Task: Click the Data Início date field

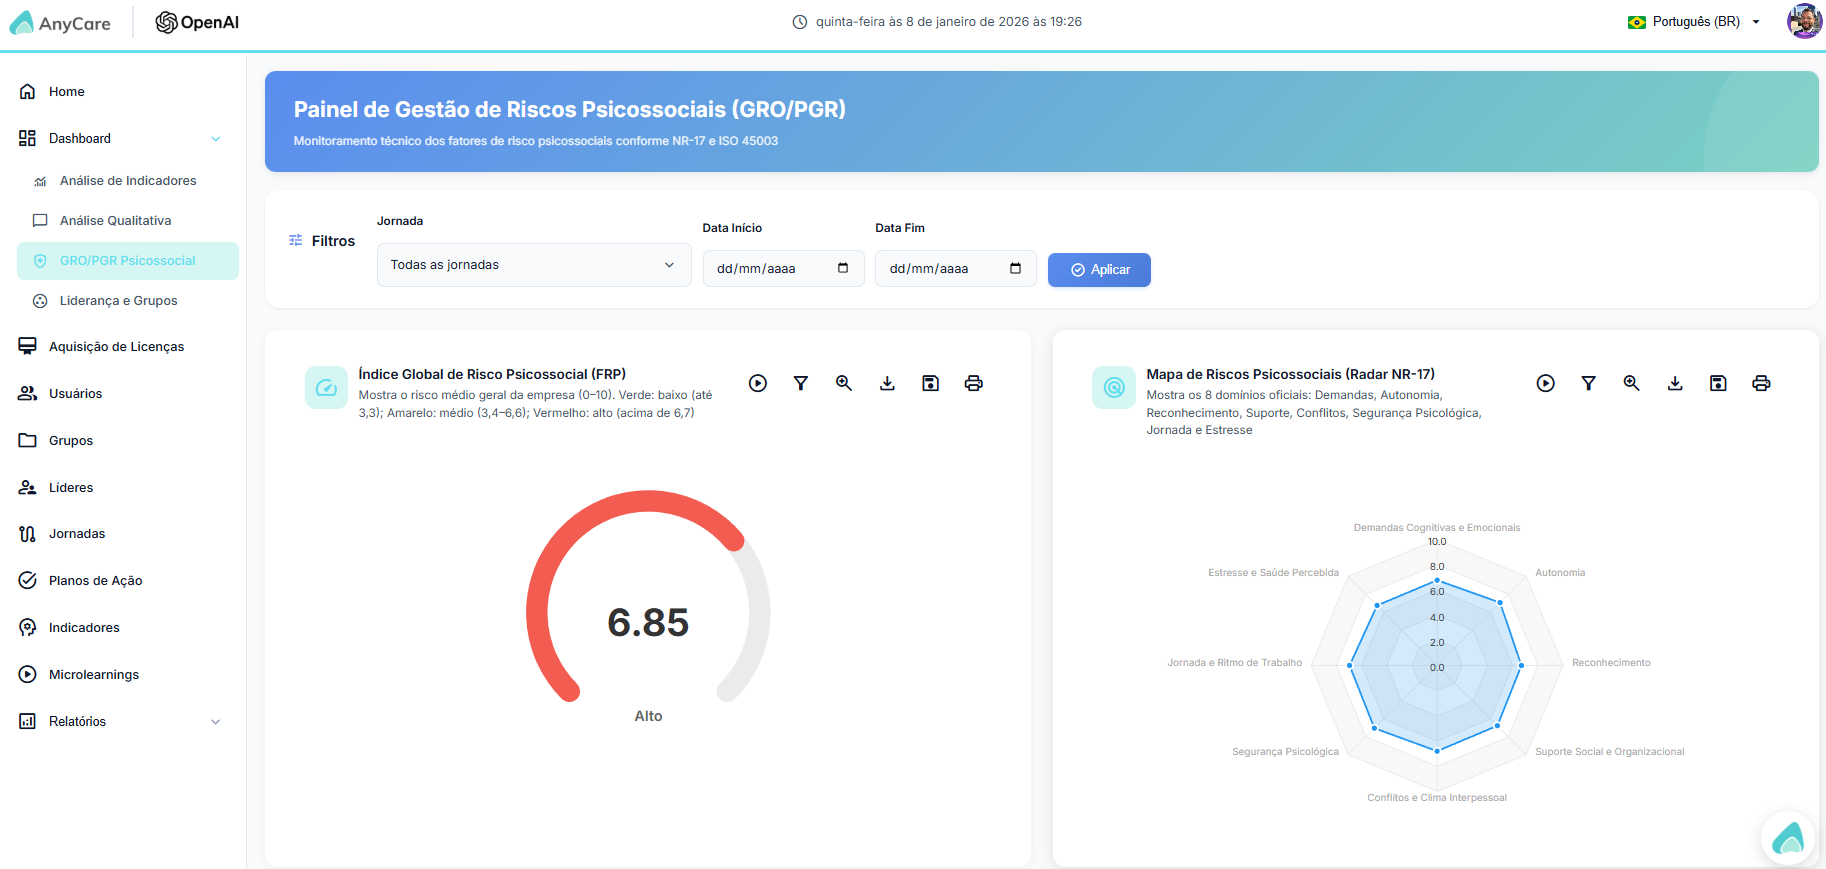Action: (783, 268)
